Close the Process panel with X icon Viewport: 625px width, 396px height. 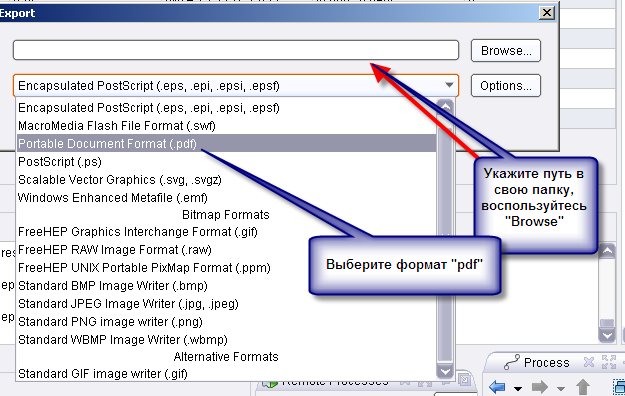click(x=589, y=362)
